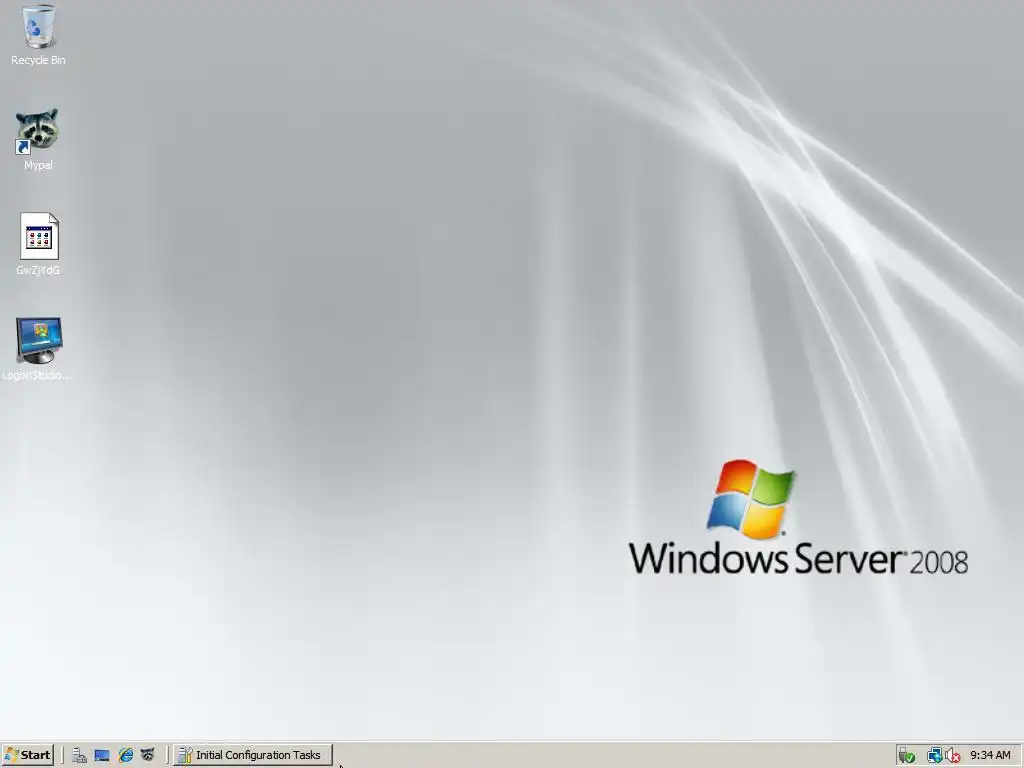This screenshot has height=768, width=1024.
Task: Click the 9:34 AM clock
Action: pyautogui.click(x=990, y=755)
